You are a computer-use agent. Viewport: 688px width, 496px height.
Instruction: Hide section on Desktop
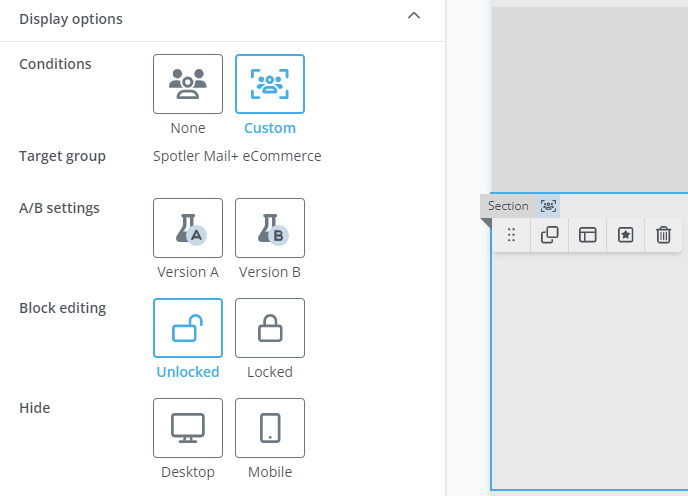(187, 428)
